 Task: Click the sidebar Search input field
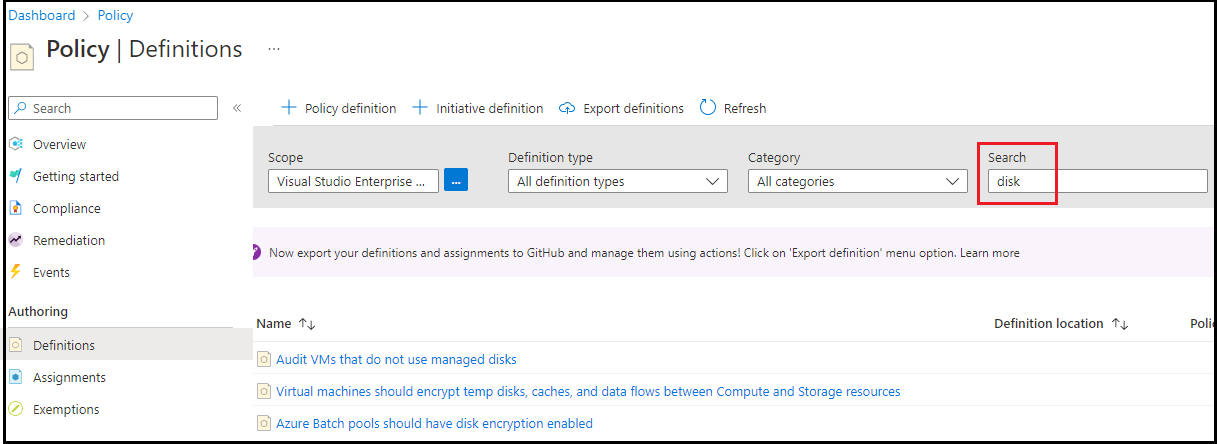(112, 108)
